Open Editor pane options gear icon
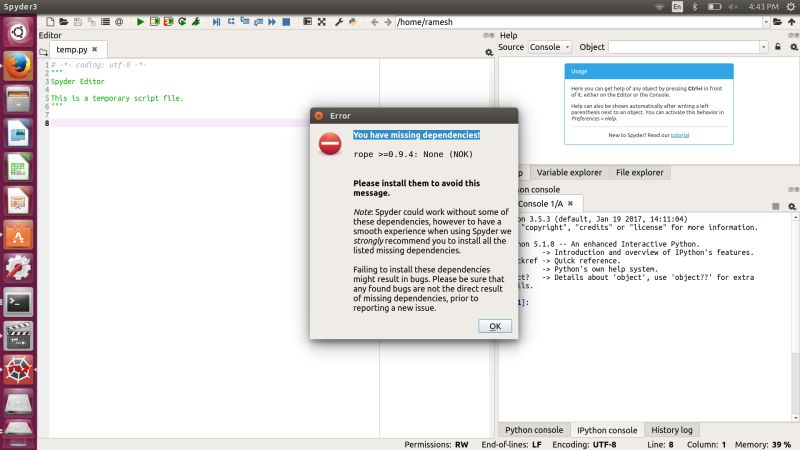This screenshot has width=800, height=450. click(489, 52)
